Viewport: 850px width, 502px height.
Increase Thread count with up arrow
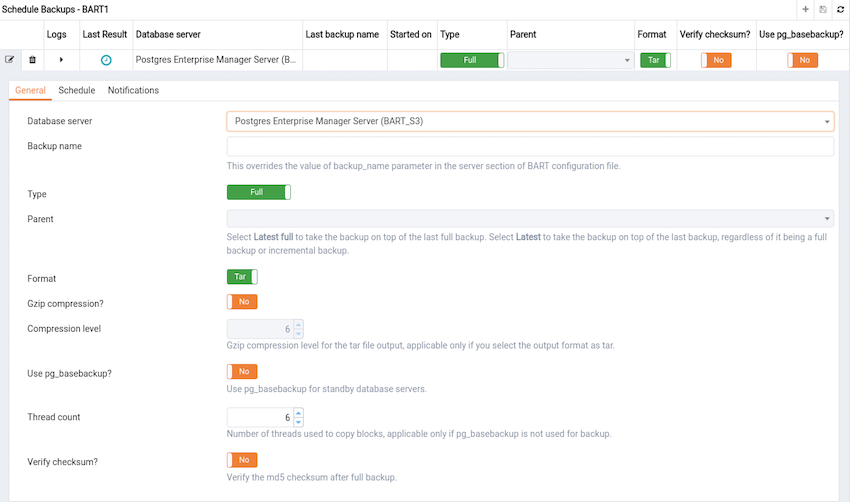298,413
